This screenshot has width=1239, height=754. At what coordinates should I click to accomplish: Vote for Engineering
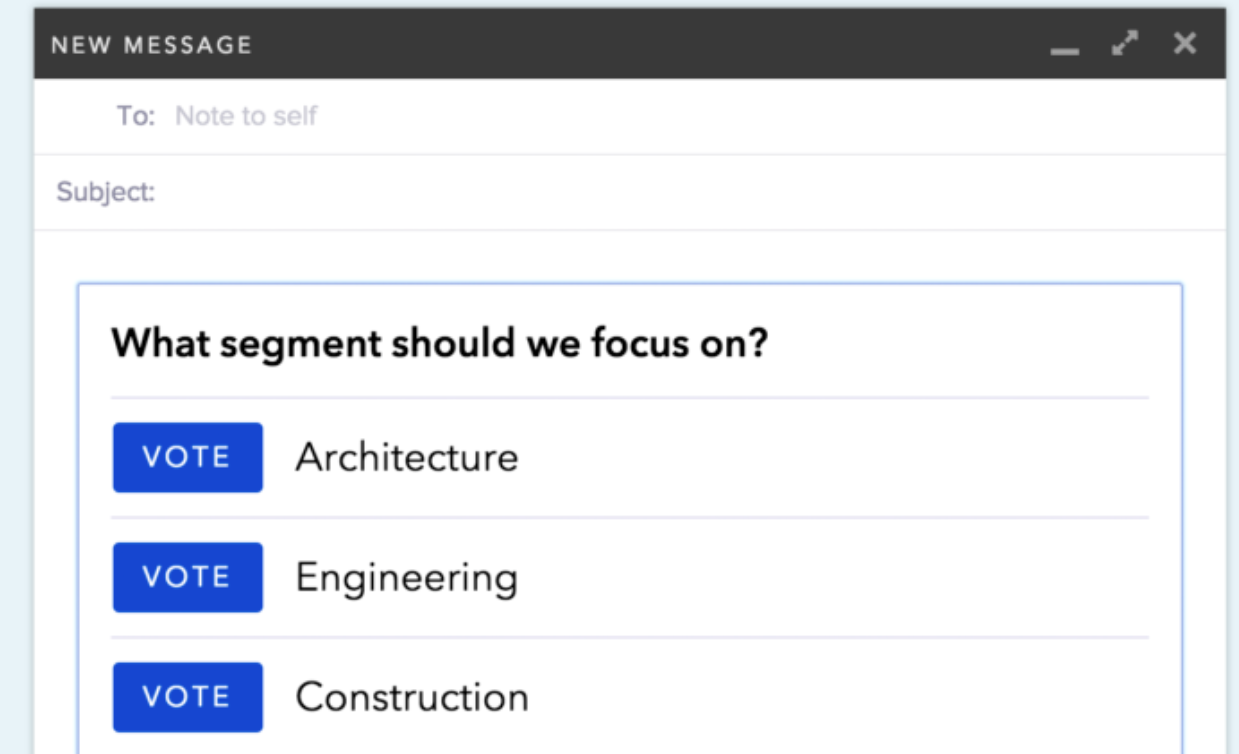[187, 577]
